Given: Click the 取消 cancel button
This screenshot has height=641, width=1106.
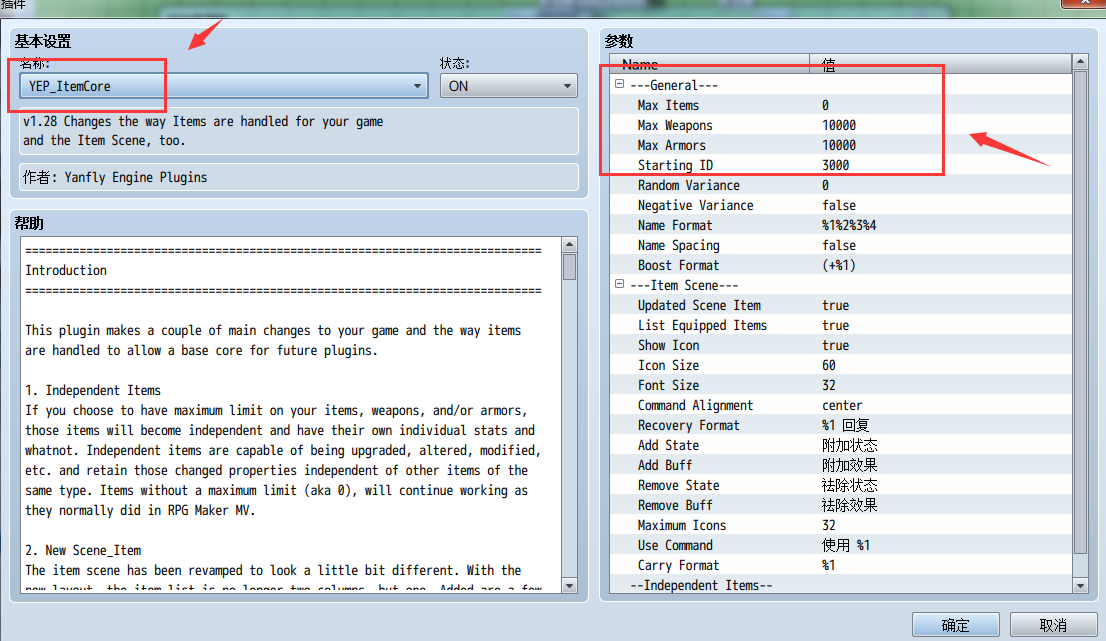Looking at the screenshot, I should pyautogui.click(x=1053, y=625).
